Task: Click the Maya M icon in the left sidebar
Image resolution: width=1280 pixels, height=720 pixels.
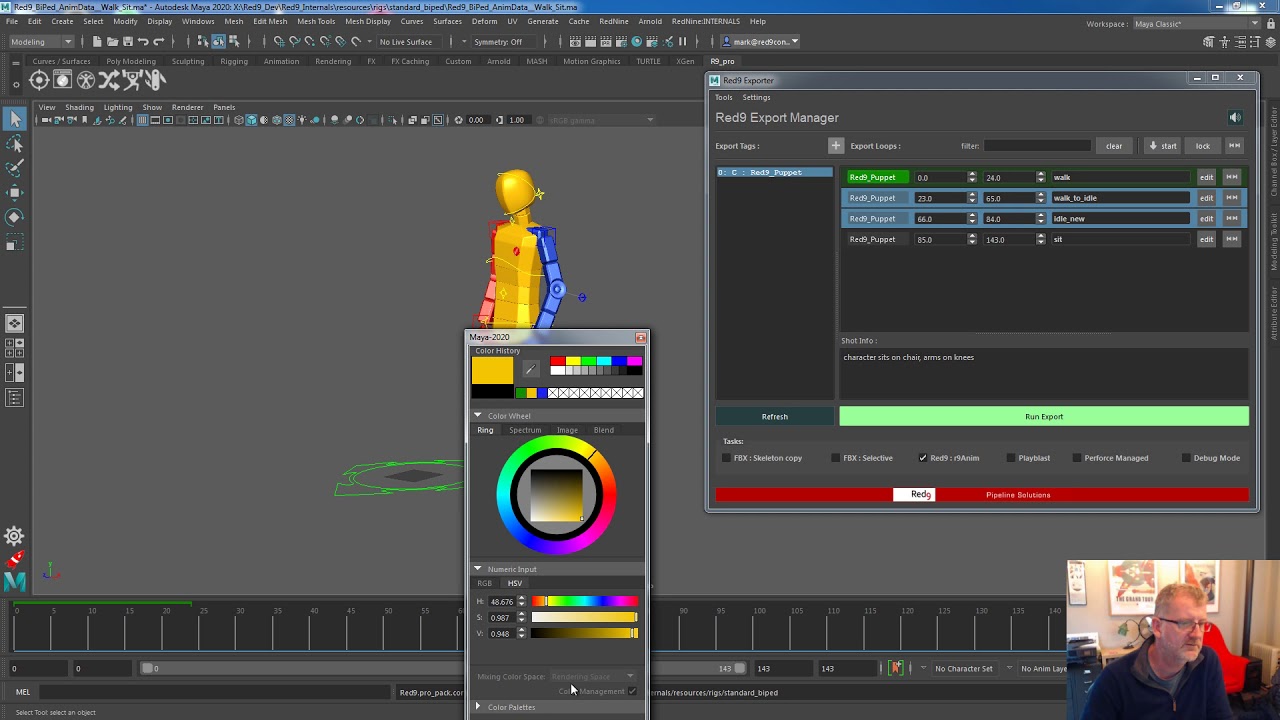Action: [x=14, y=580]
